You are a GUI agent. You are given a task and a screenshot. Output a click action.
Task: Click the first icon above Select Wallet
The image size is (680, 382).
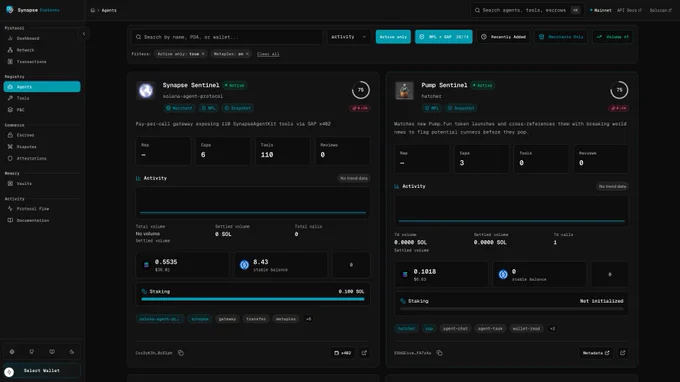pyautogui.click(x=12, y=352)
